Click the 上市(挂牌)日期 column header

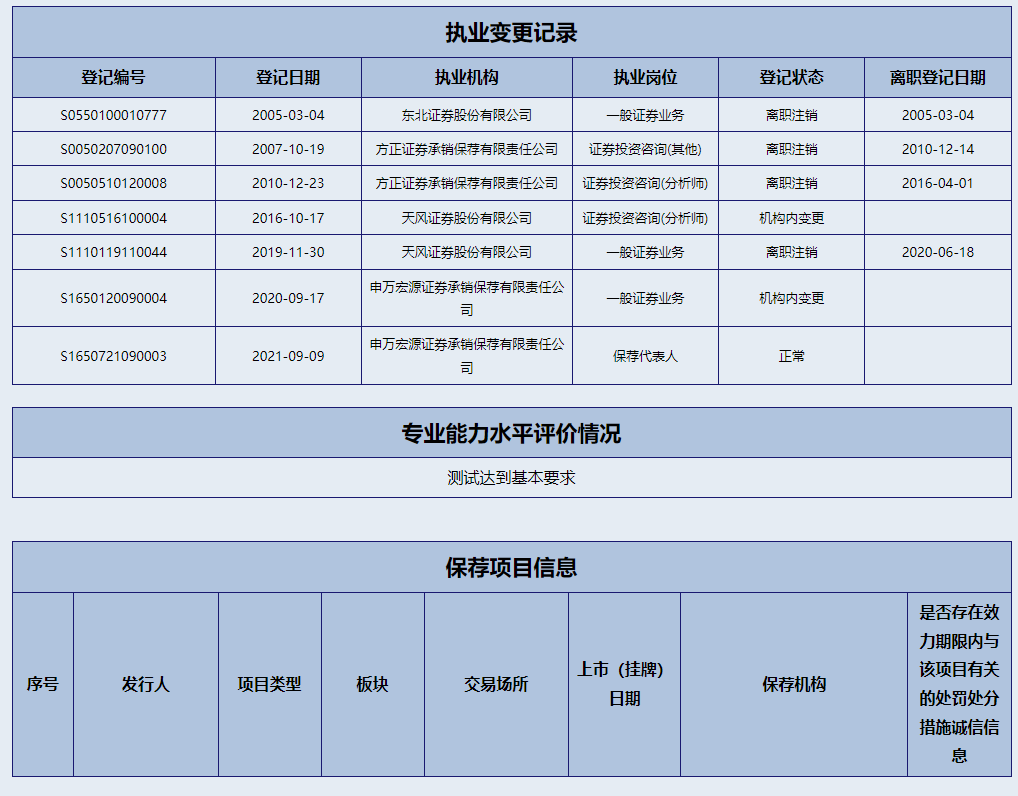coord(624,684)
